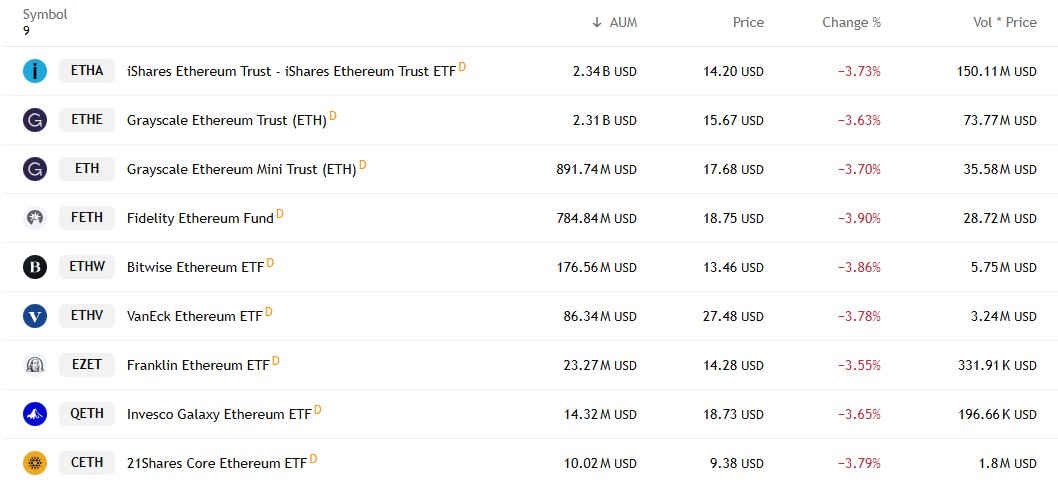Sort by the AUM column header
The width and height of the screenshot is (1058, 492).
point(614,22)
